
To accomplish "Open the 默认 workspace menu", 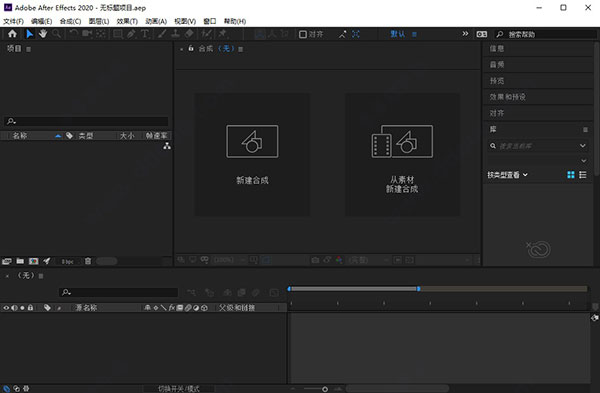I will [x=414, y=34].
